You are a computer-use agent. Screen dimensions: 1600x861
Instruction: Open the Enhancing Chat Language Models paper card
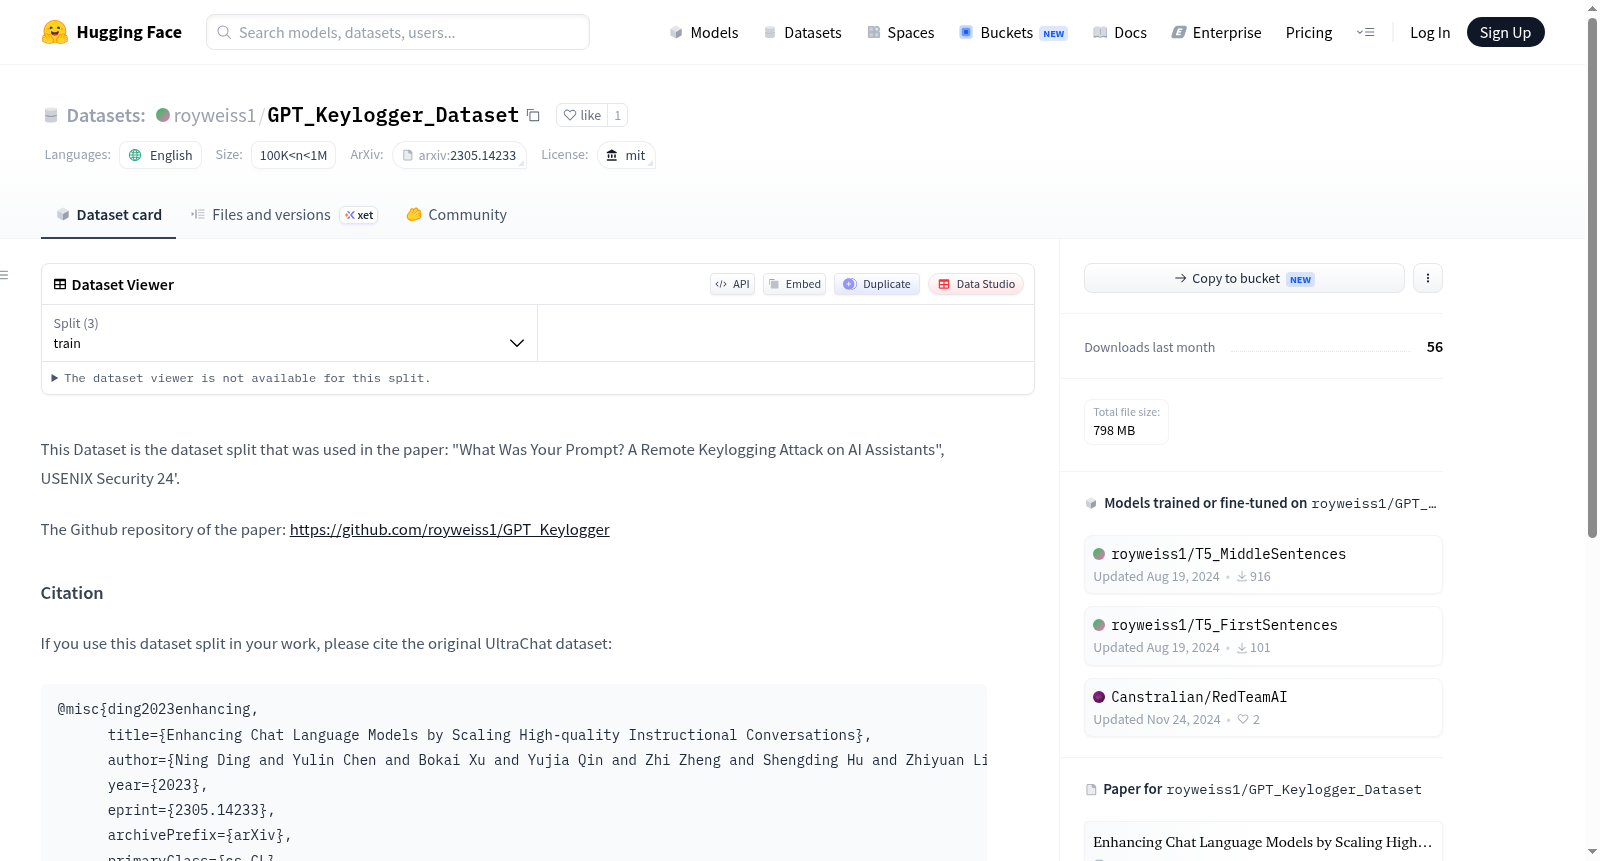[x=1263, y=842]
